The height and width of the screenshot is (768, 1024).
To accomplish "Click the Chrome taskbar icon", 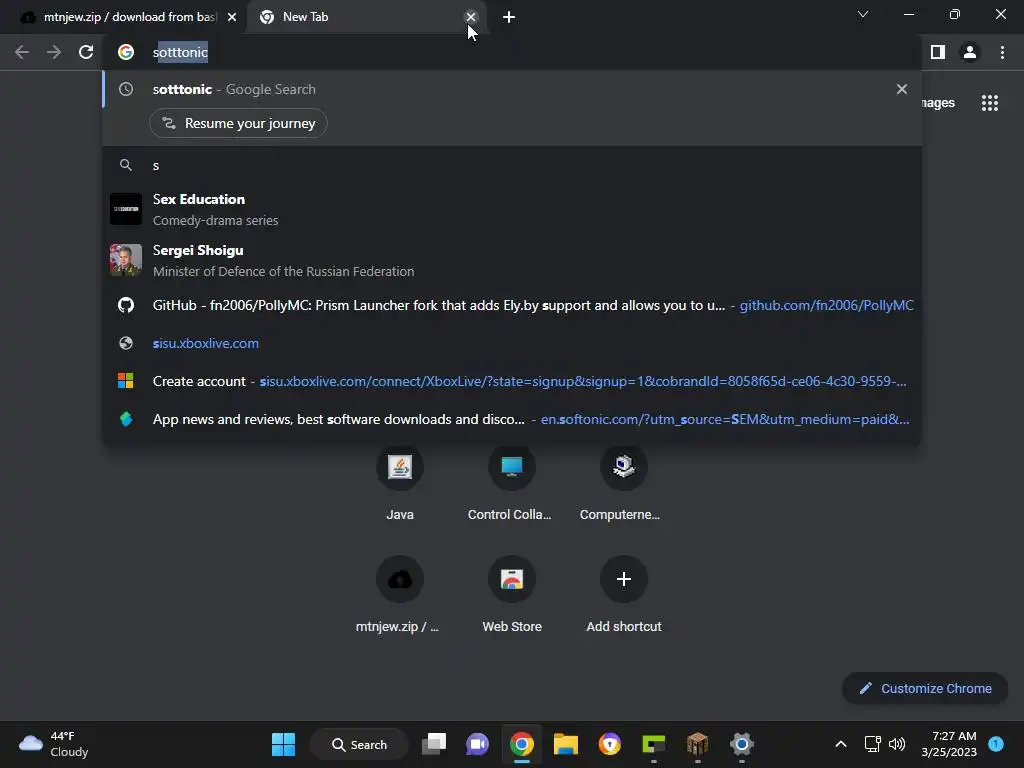I will pos(521,744).
